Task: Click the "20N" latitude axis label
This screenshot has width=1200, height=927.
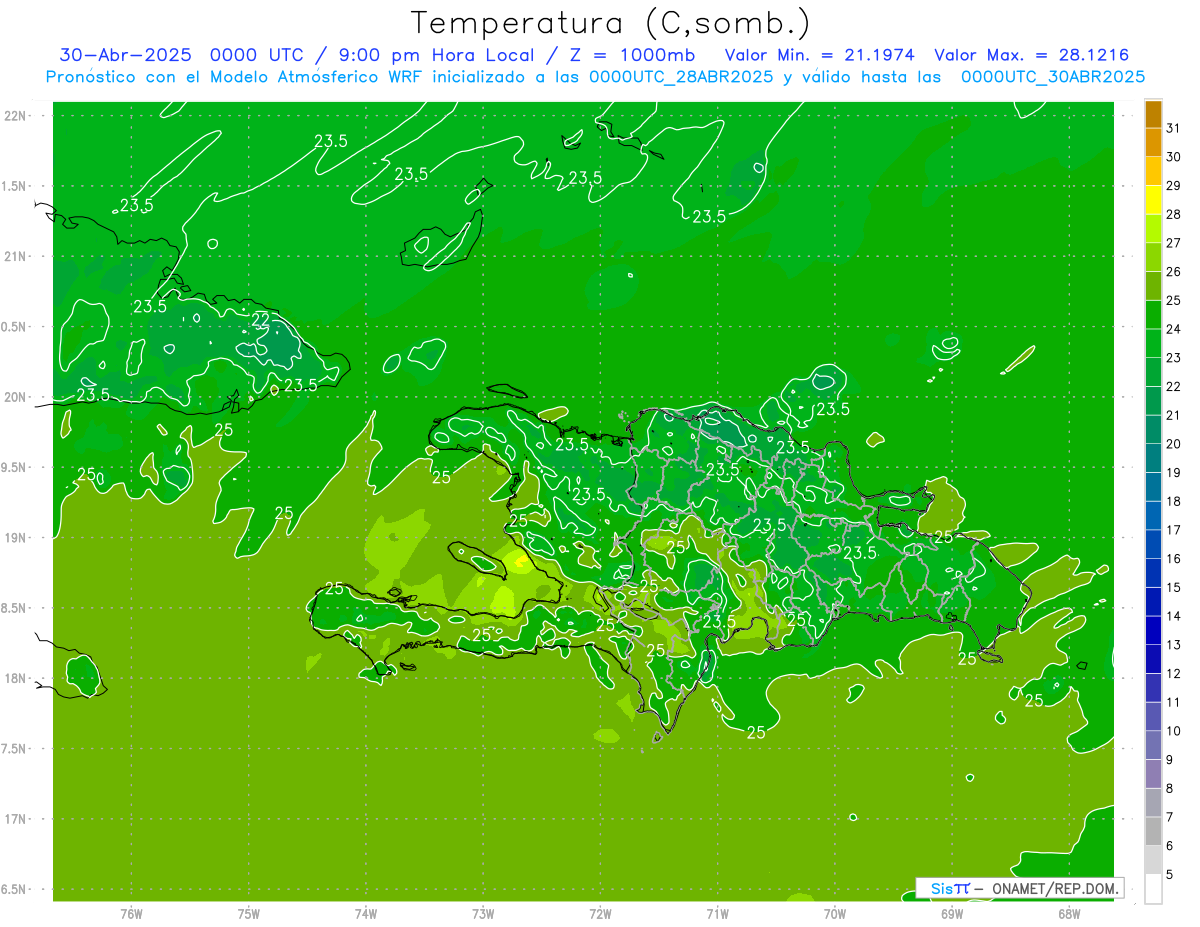Action: pyautogui.click(x=16, y=397)
